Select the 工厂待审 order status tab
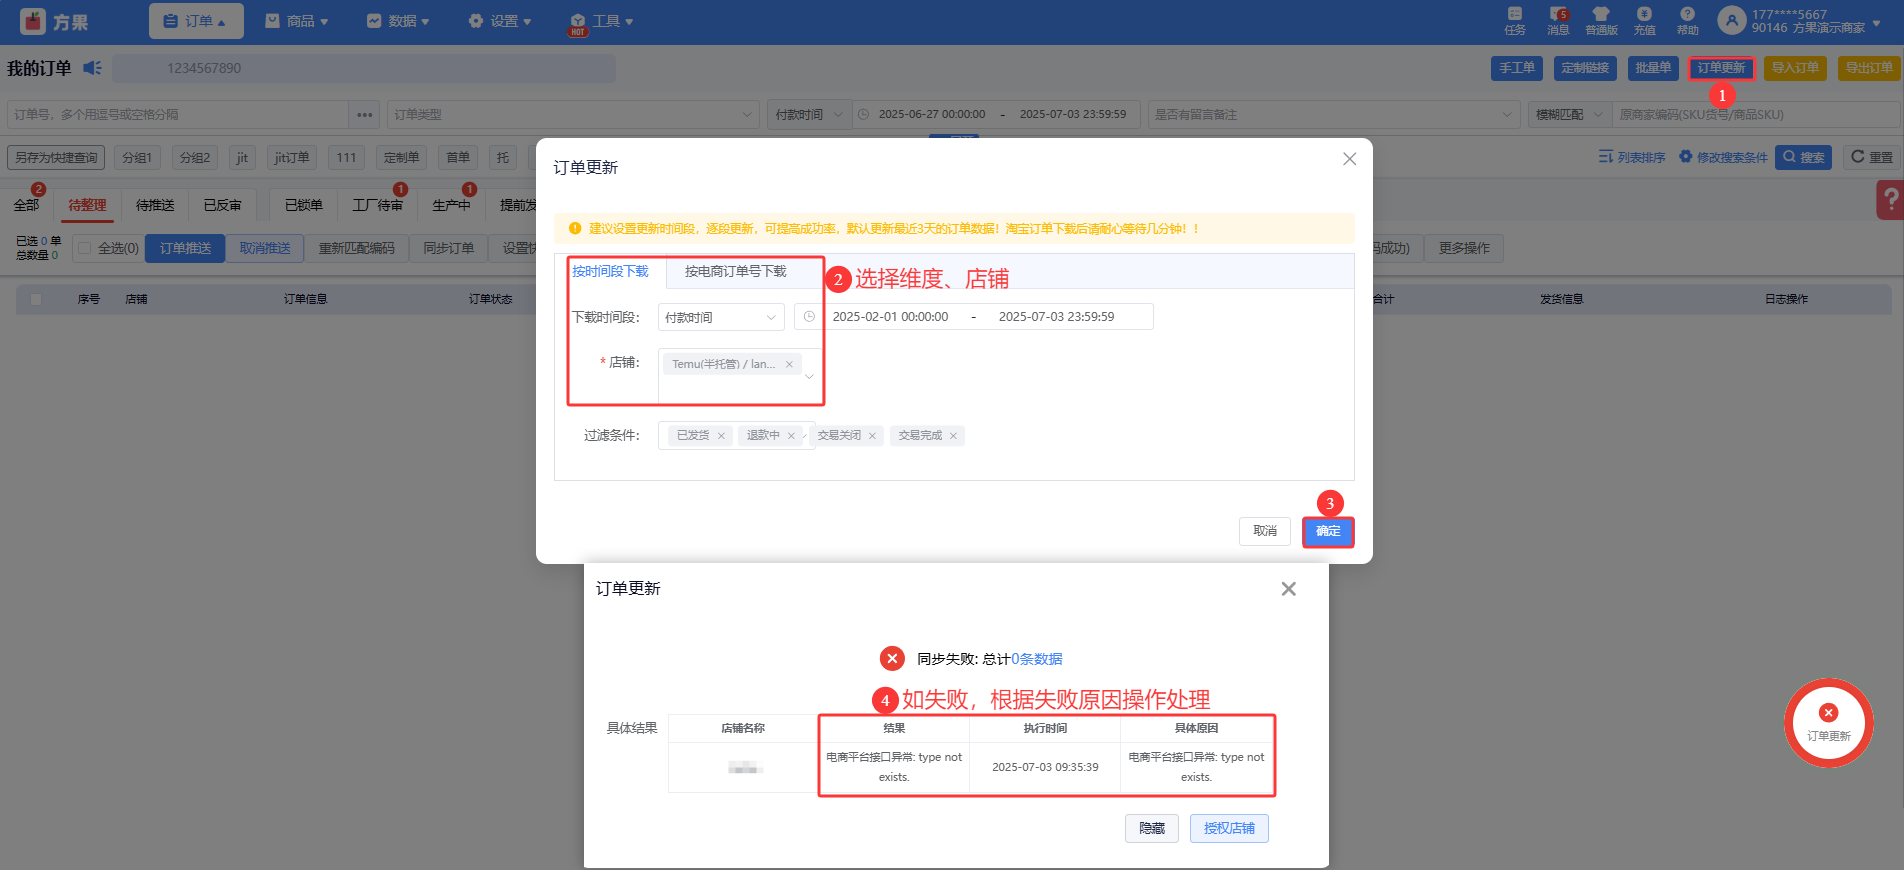 click(377, 205)
